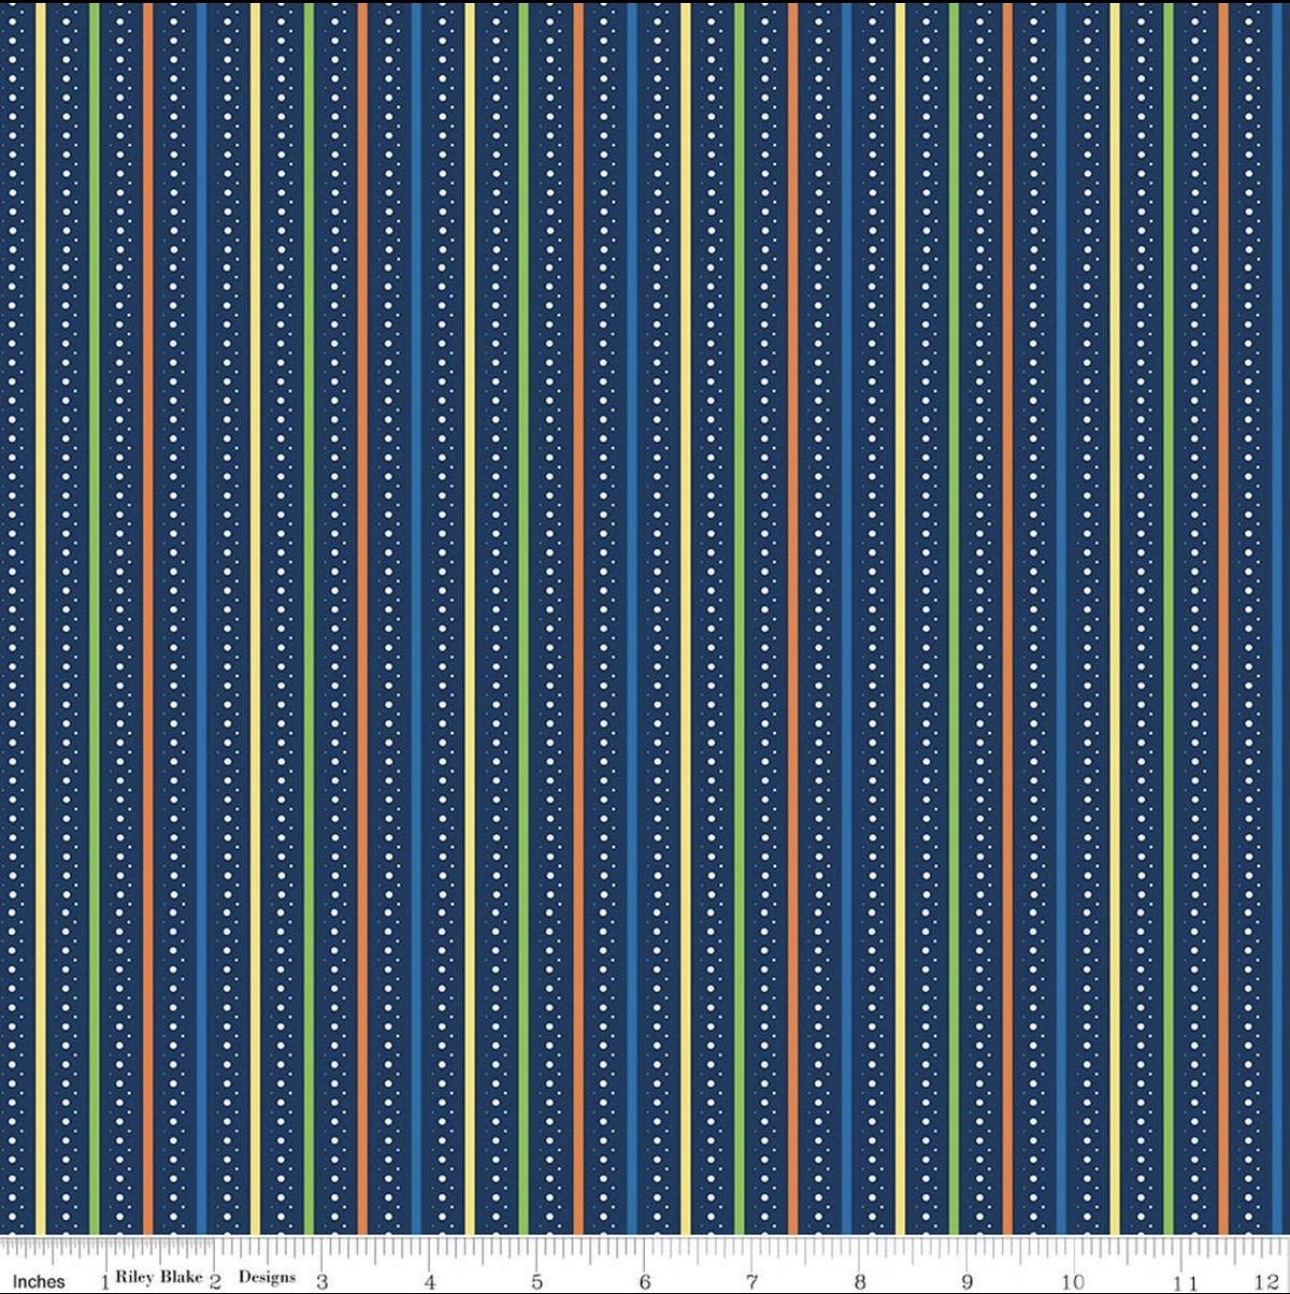Click the number 10 on the ruler

tap(1073, 1281)
